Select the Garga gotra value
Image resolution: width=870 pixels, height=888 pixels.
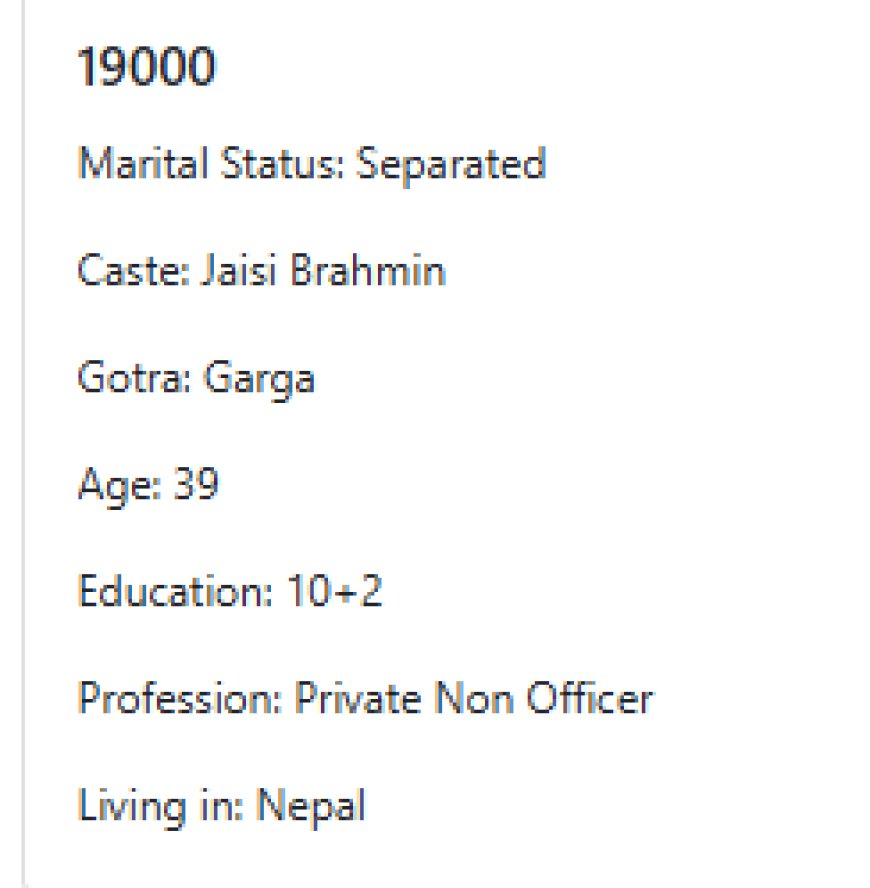pyautogui.click(x=259, y=379)
